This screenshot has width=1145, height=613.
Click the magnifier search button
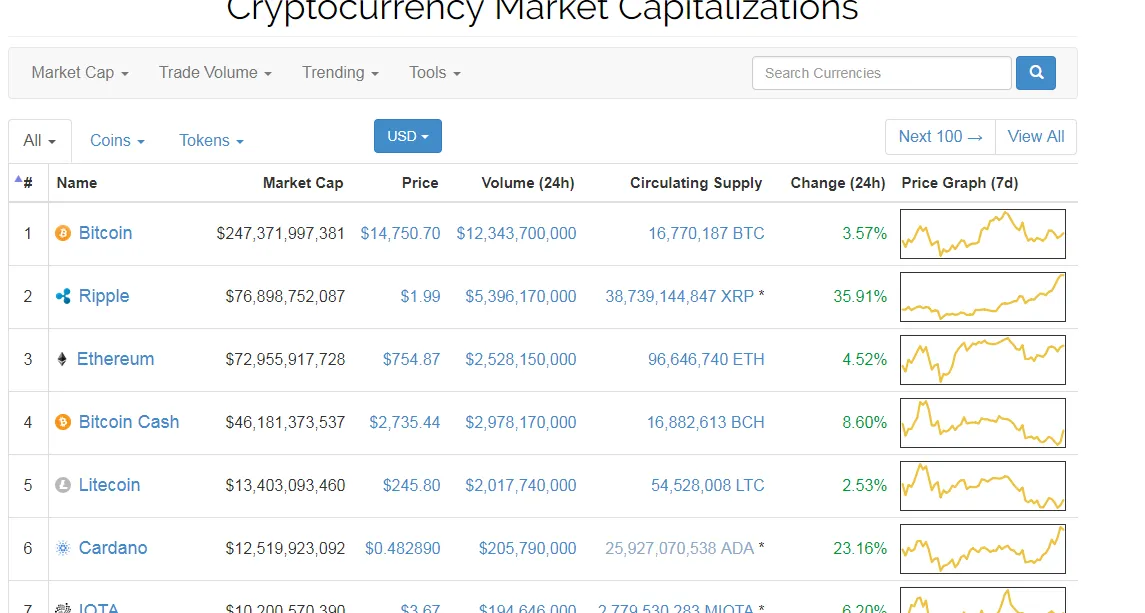(1035, 72)
